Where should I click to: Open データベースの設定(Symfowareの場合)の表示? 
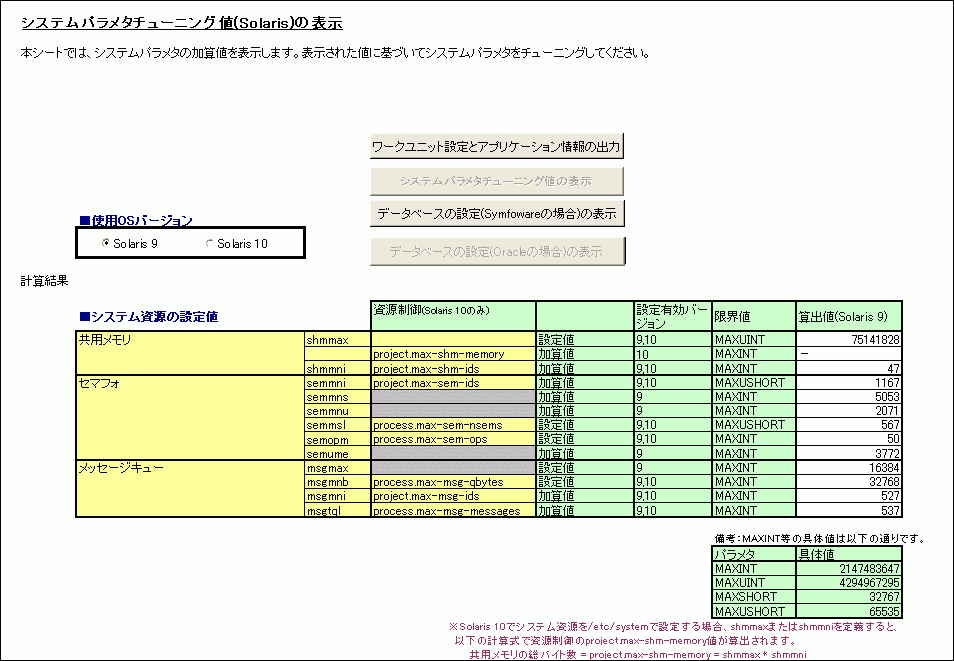[497, 213]
